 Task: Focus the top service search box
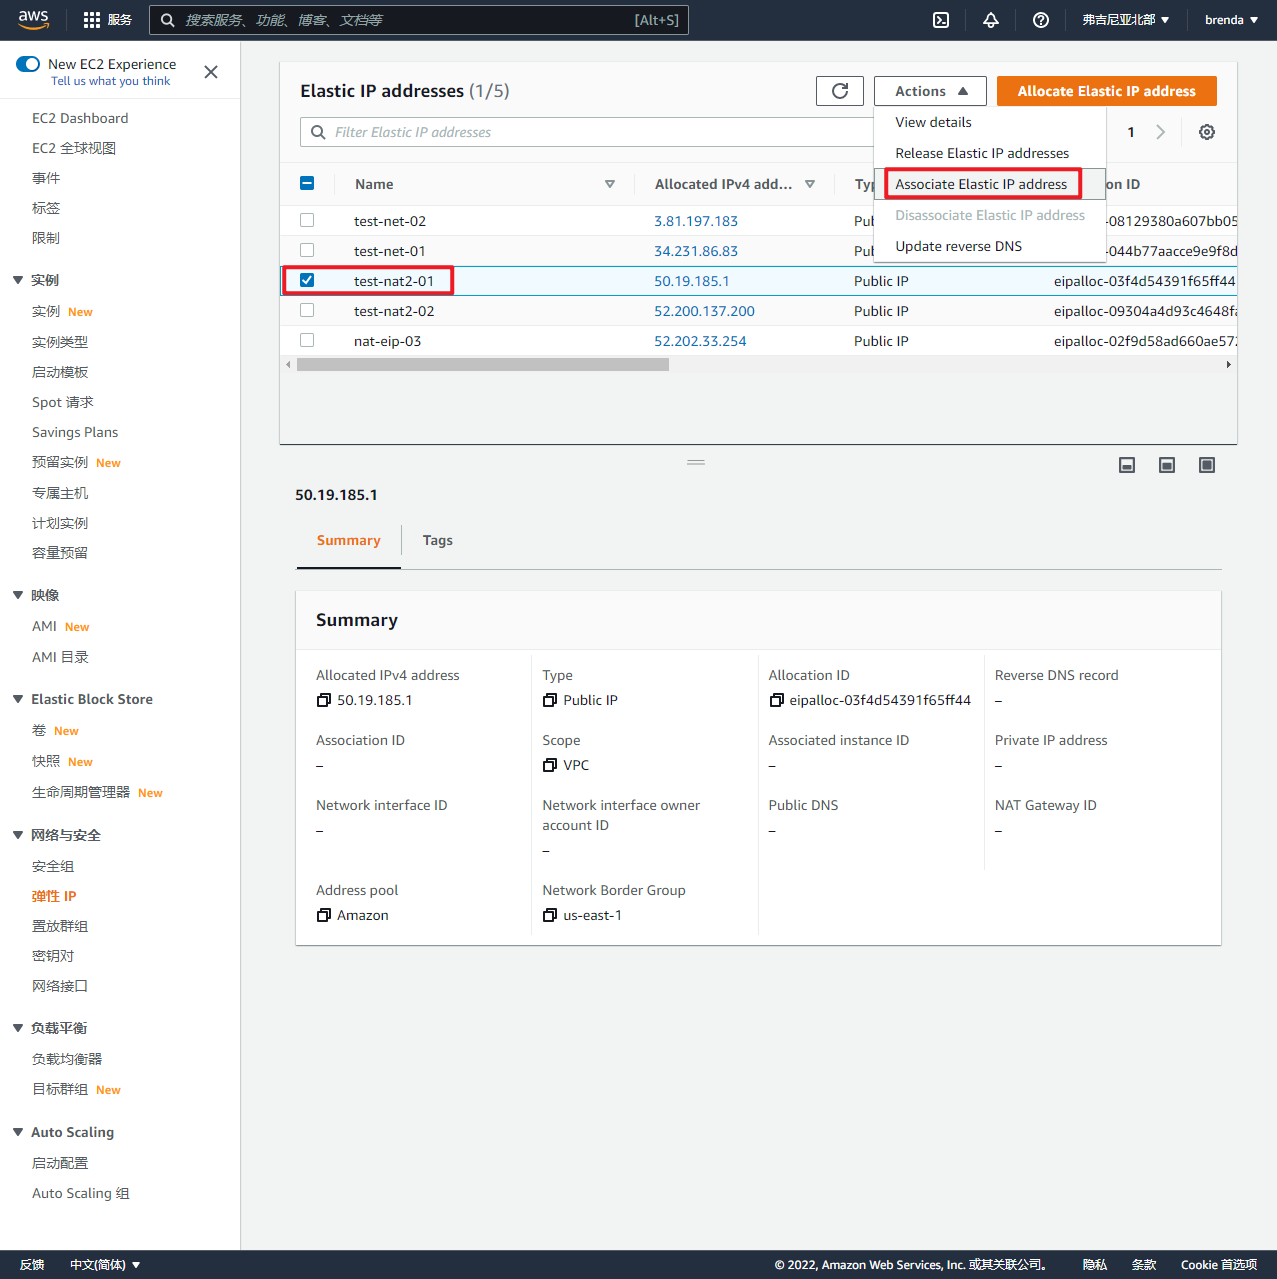[419, 20]
